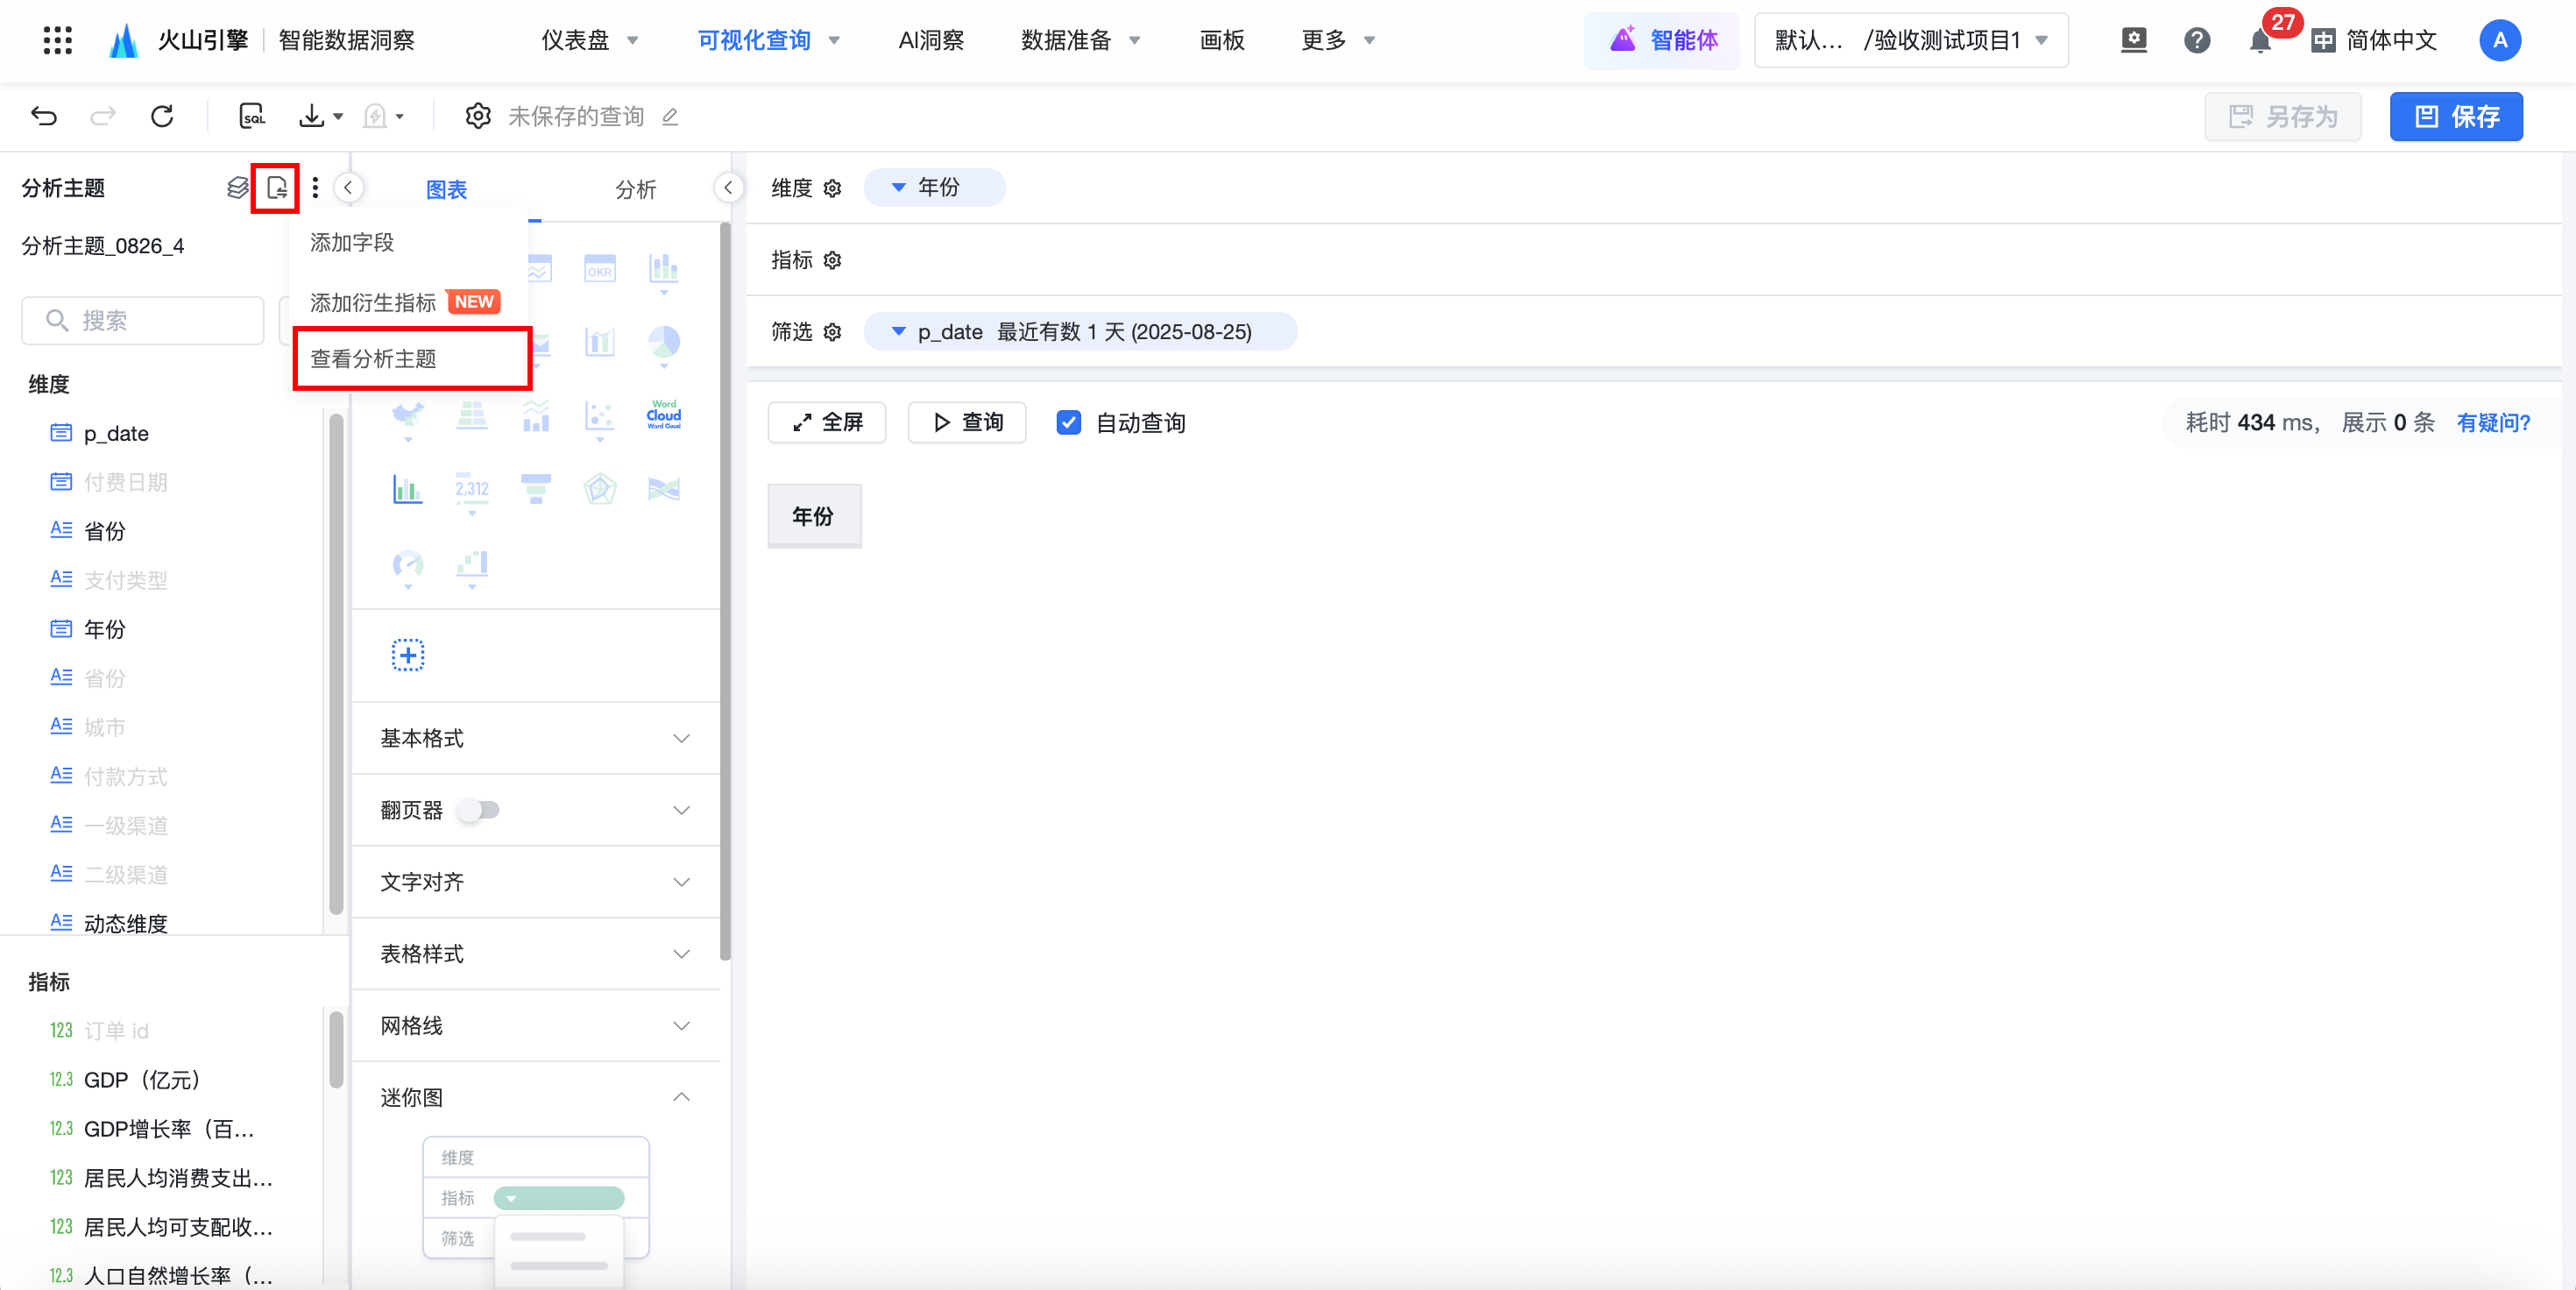Click the p_date dimension field
2576x1290 pixels.
(116, 433)
